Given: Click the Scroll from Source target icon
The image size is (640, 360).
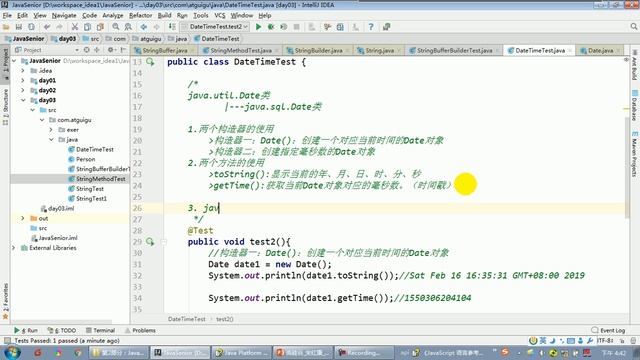Looking at the screenshot, I should tap(87, 50).
